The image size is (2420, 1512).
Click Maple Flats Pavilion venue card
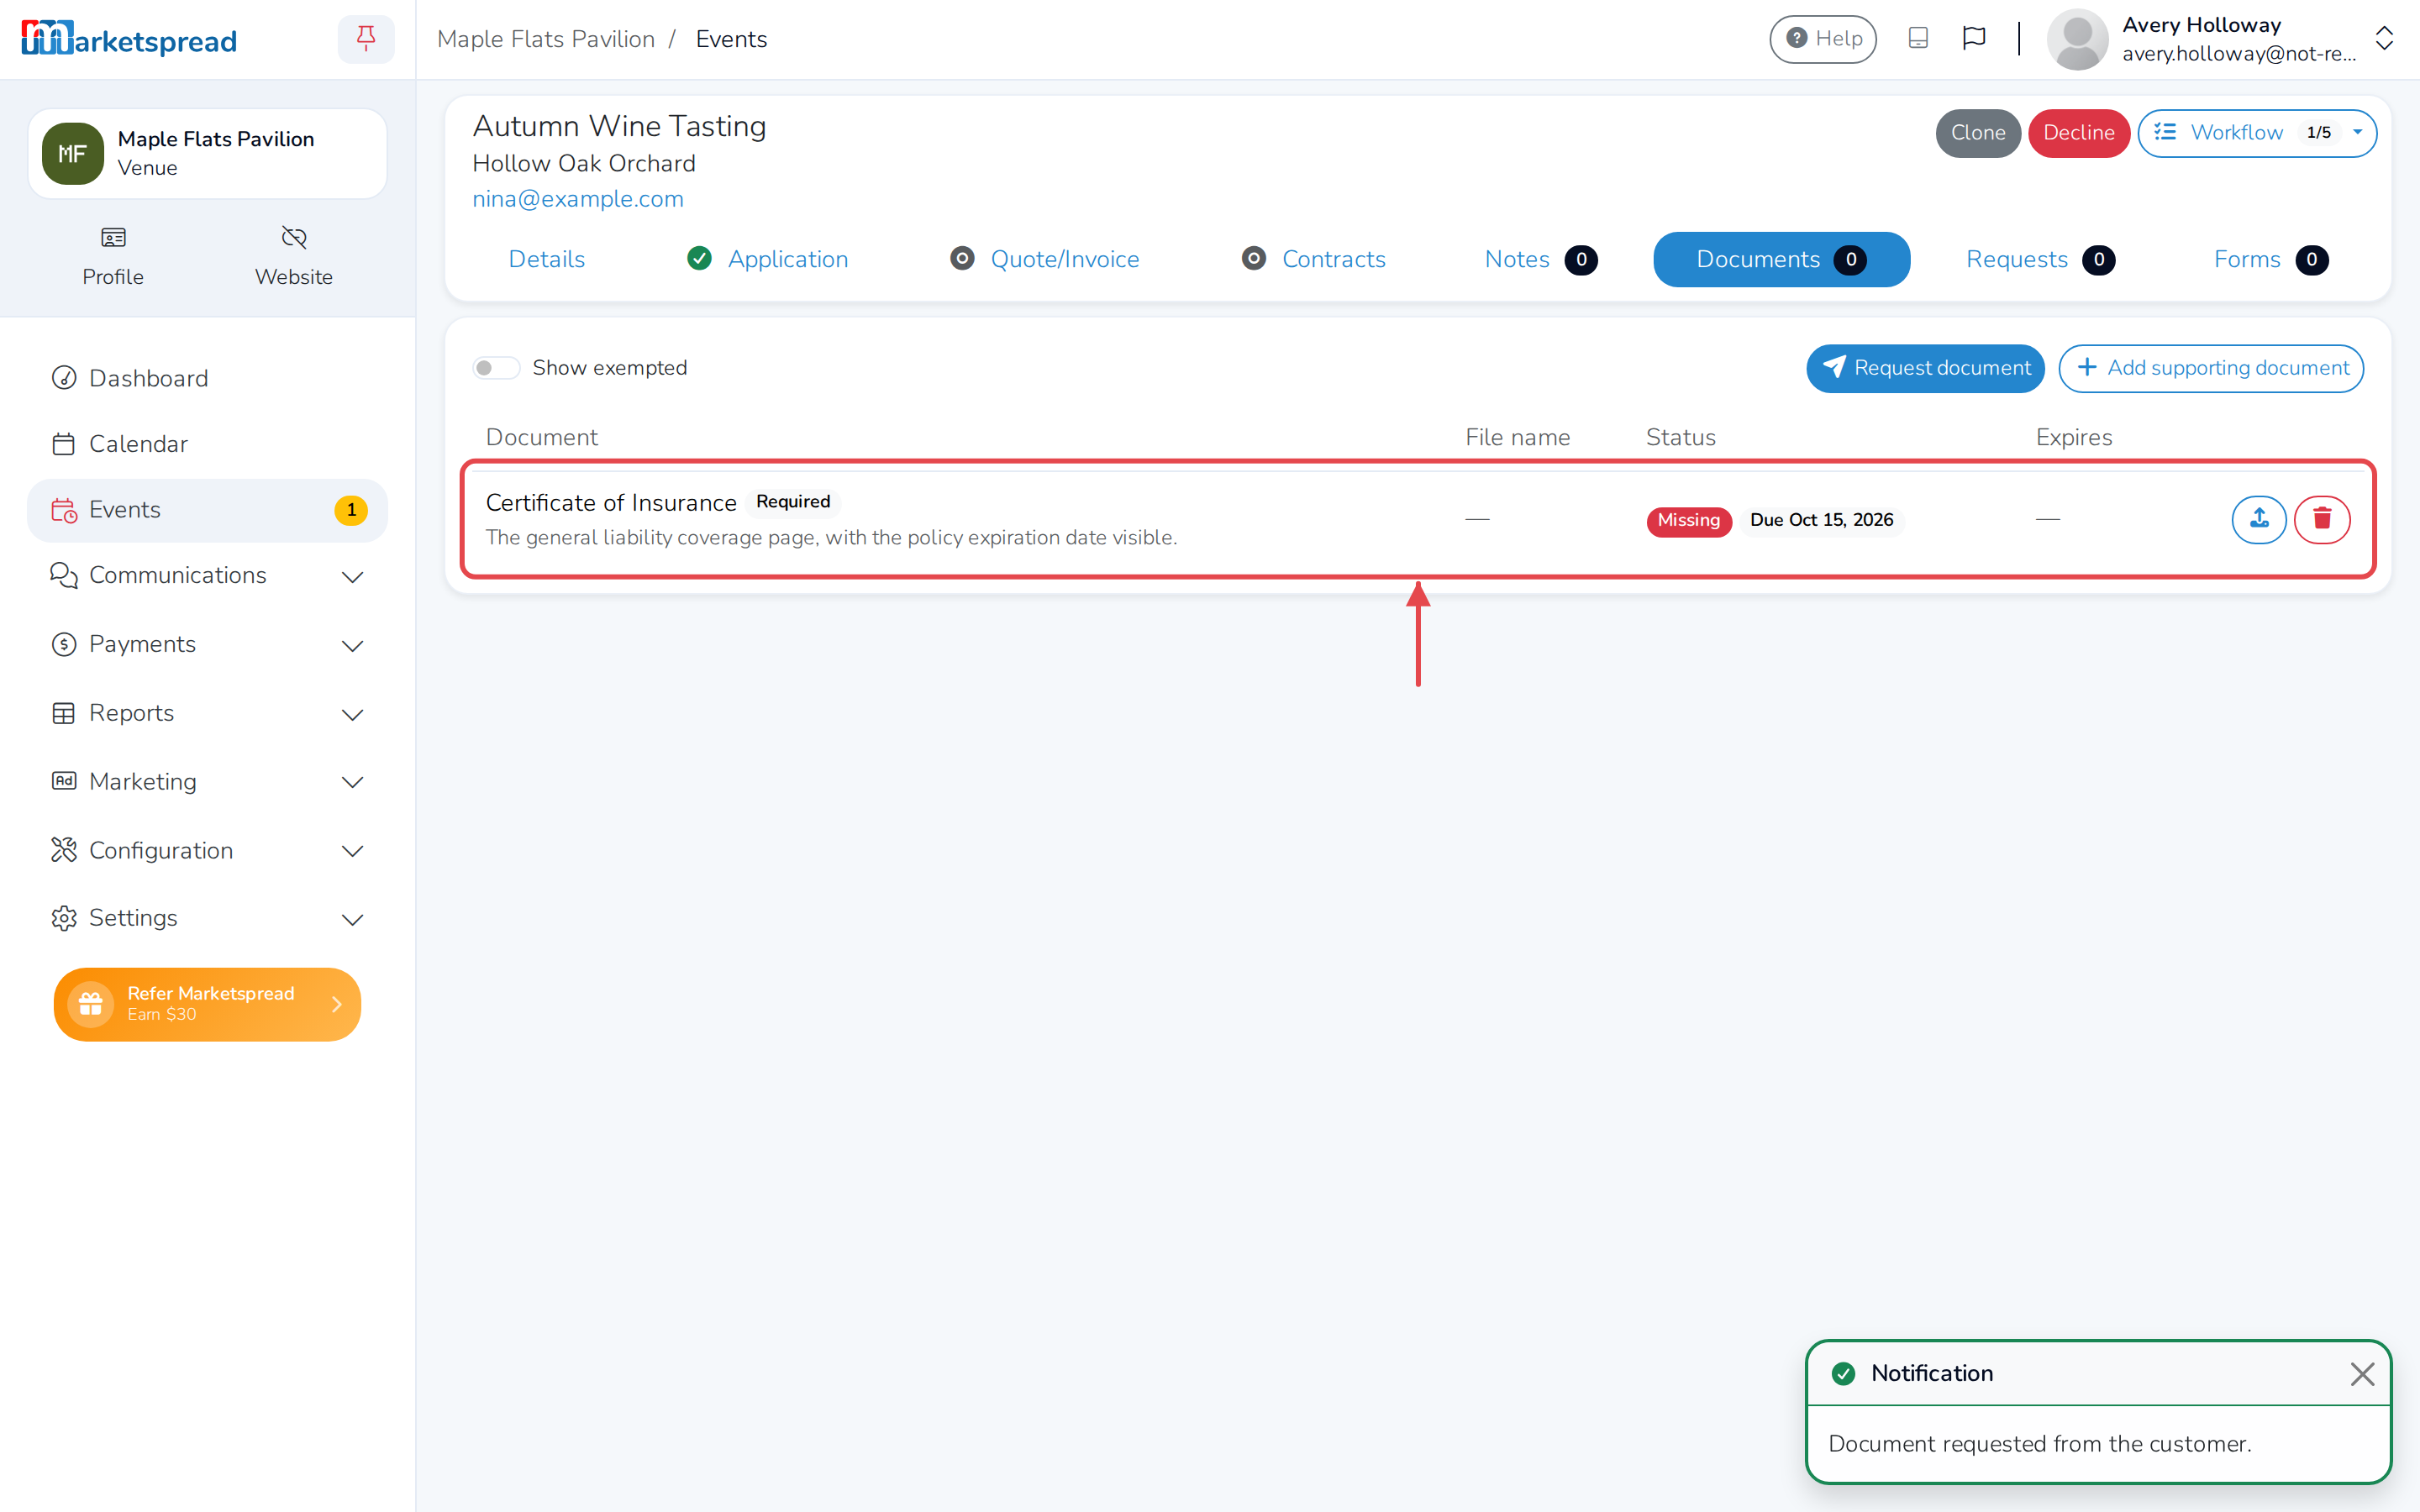click(207, 153)
